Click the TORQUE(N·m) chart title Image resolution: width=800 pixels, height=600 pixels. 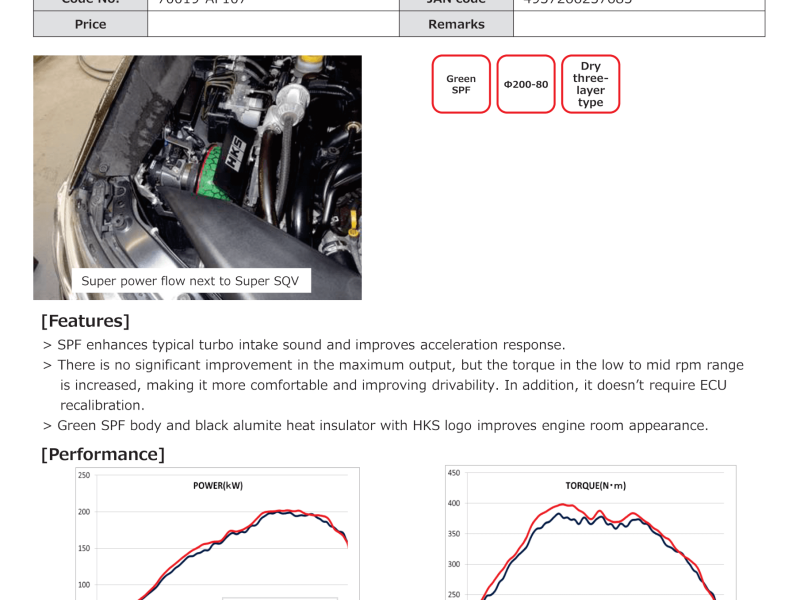click(595, 486)
